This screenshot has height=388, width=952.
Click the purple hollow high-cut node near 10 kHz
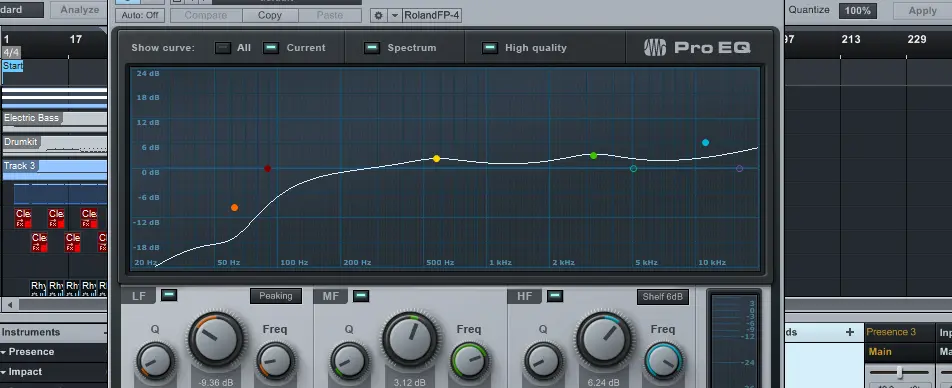point(740,169)
